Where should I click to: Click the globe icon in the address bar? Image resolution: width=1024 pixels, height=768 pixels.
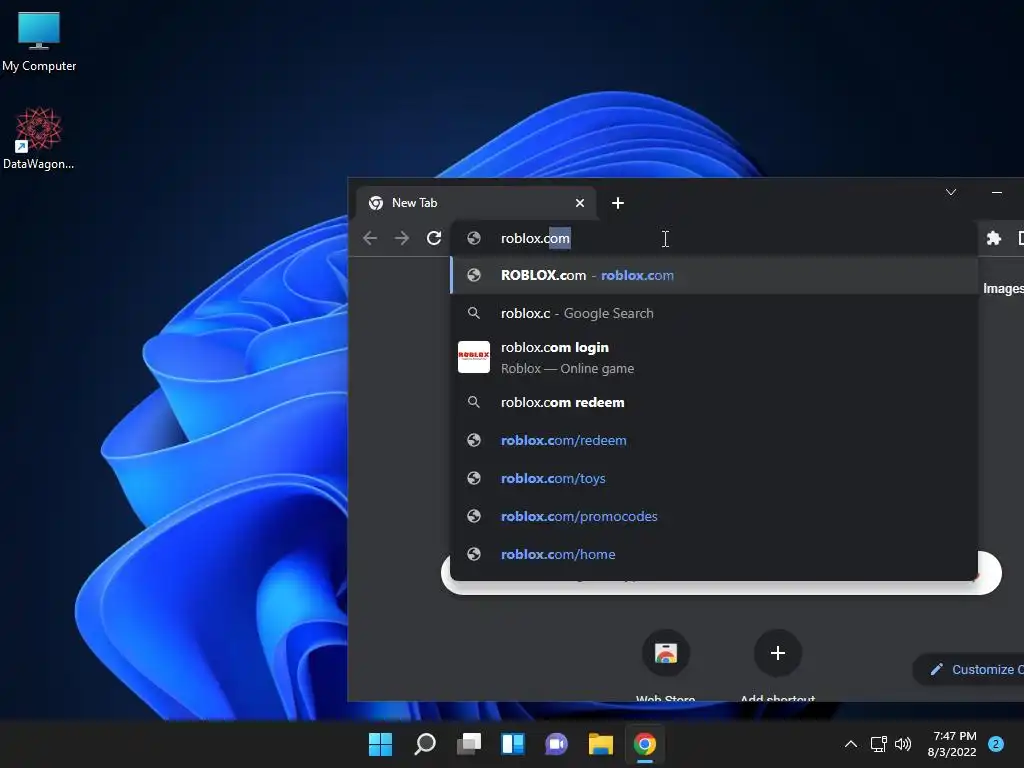[x=474, y=238]
